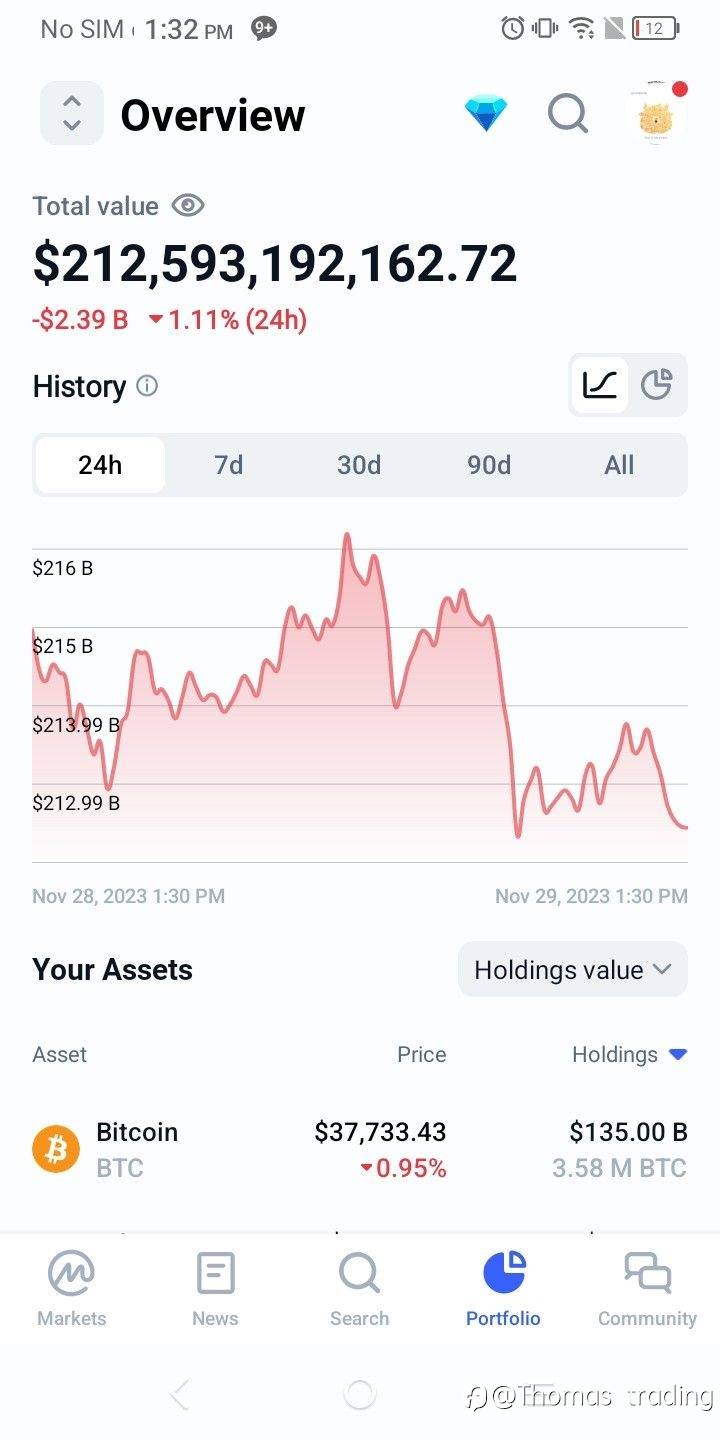Tap the Android back navigation arrow
The height and width of the screenshot is (1440, 720).
click(x=180, y=1394)
